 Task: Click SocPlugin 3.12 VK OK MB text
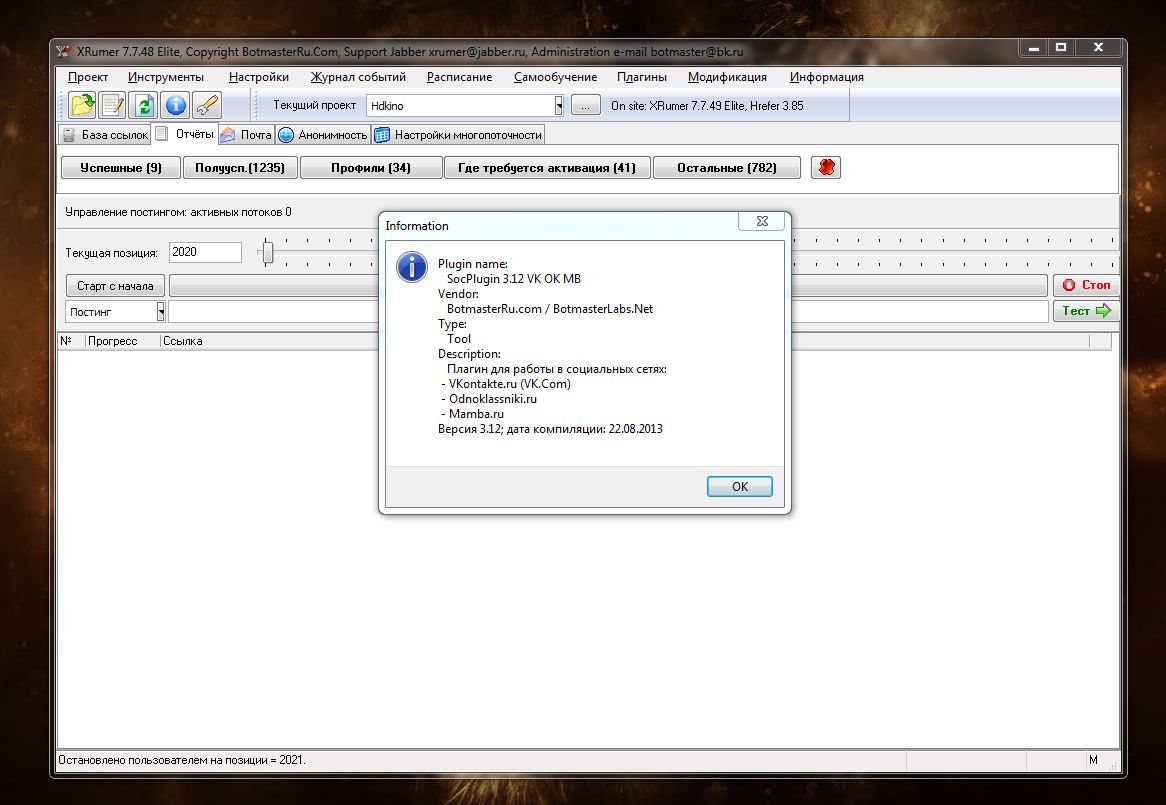tap(514, 279)
